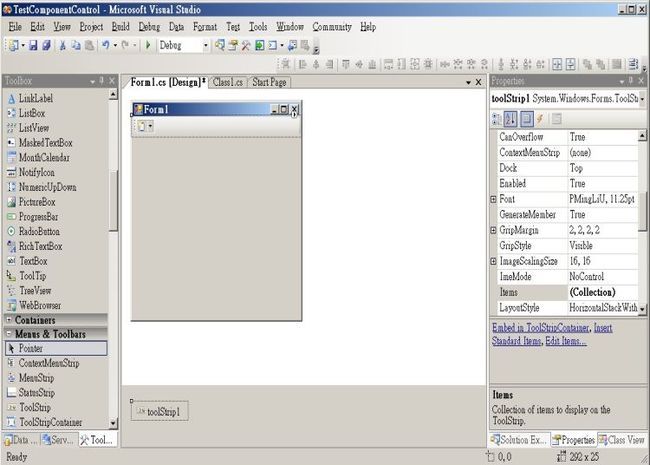The height and width of the screenshot is (465, 650).
Task: Click the Copy icon in the toolbar
Action: (76, 45)
